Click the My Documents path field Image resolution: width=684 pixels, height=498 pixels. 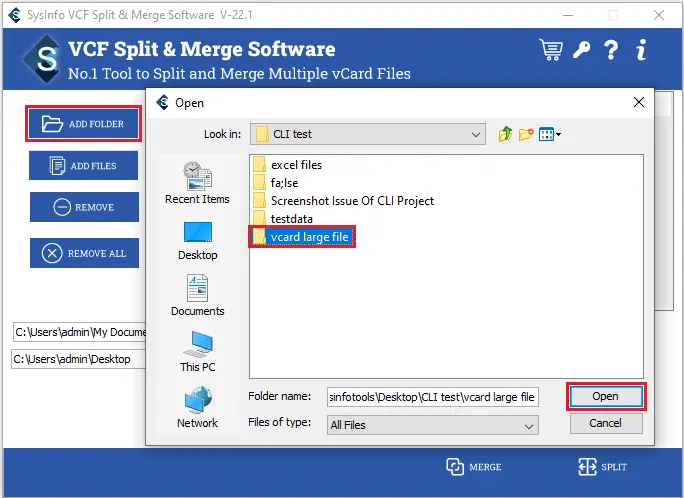pyautogui.click(x=79, y=332)
